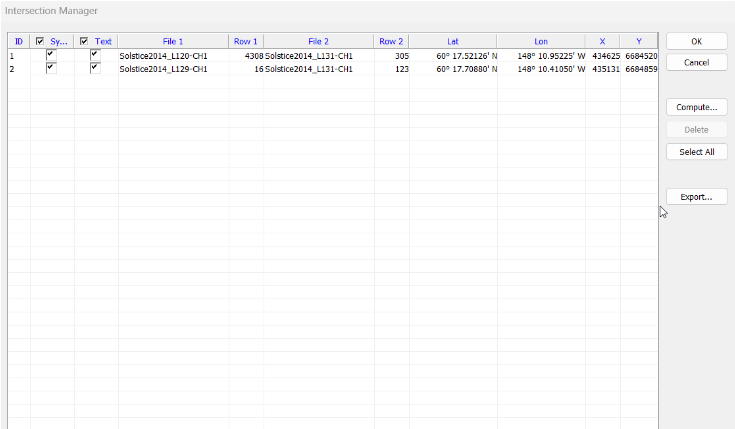
Task: Select latitude cell 60° 17.52126' N
Action: (x=453, y=56)
